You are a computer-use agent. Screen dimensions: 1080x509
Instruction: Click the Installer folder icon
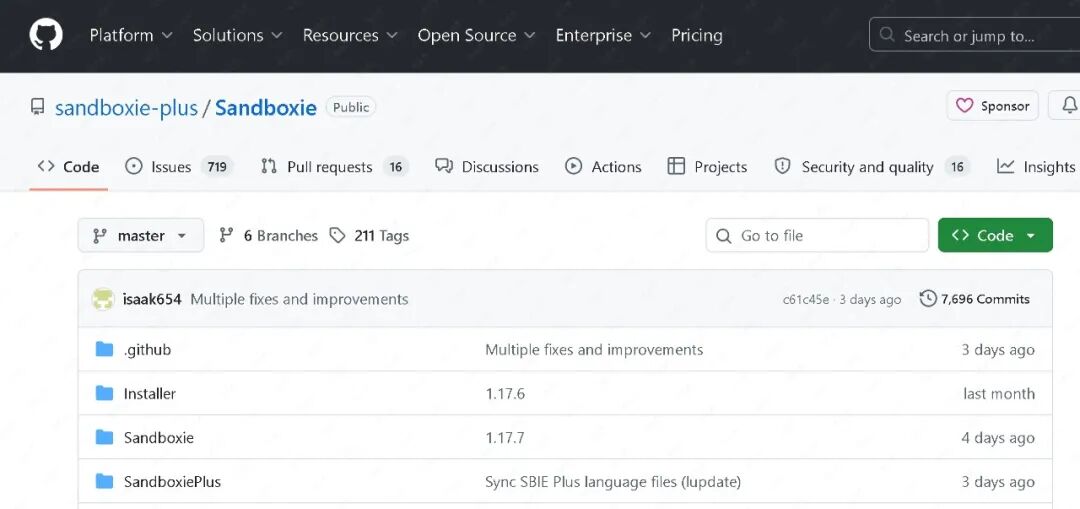coord(104,393)
